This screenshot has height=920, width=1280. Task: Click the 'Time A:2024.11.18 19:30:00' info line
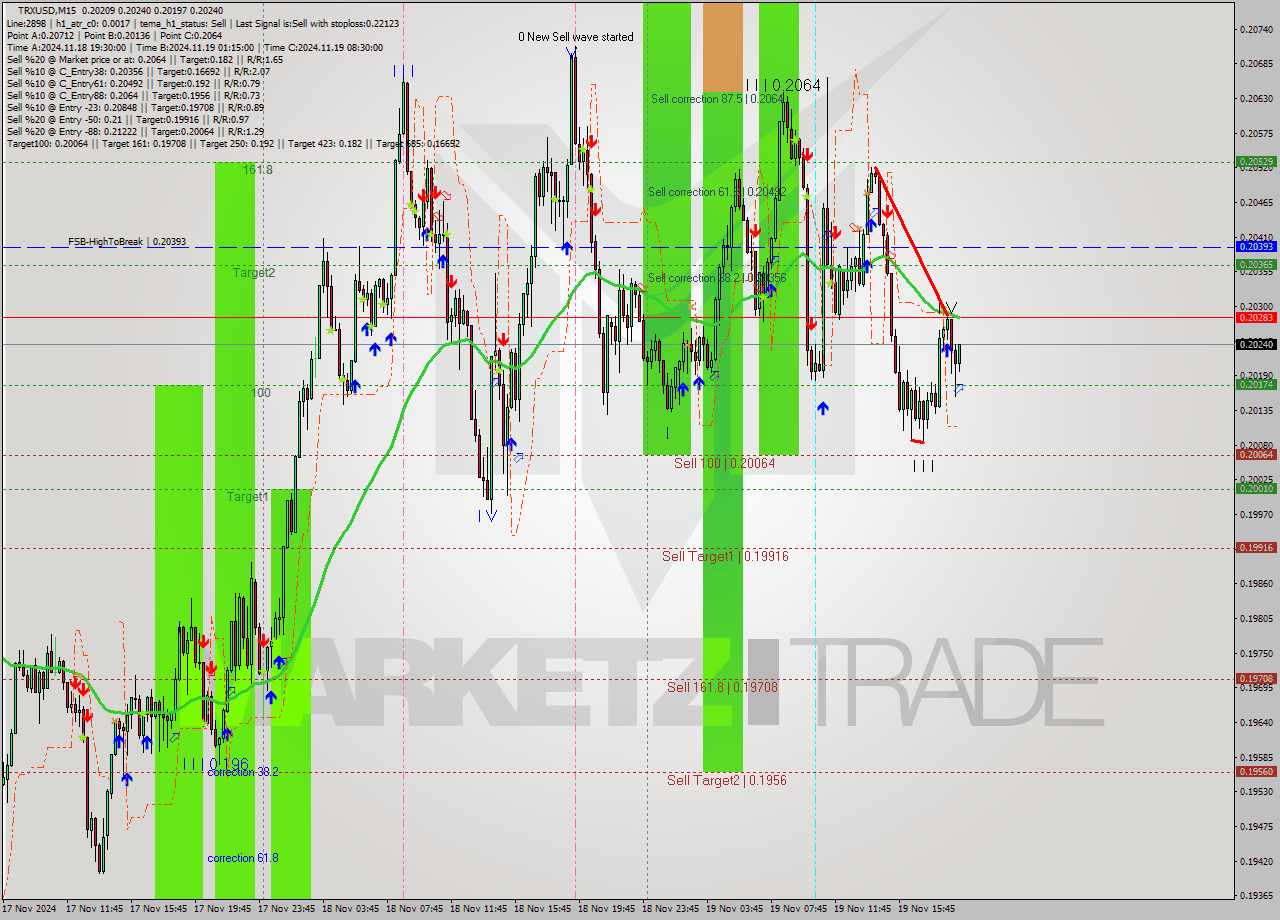tap(195, 47)
